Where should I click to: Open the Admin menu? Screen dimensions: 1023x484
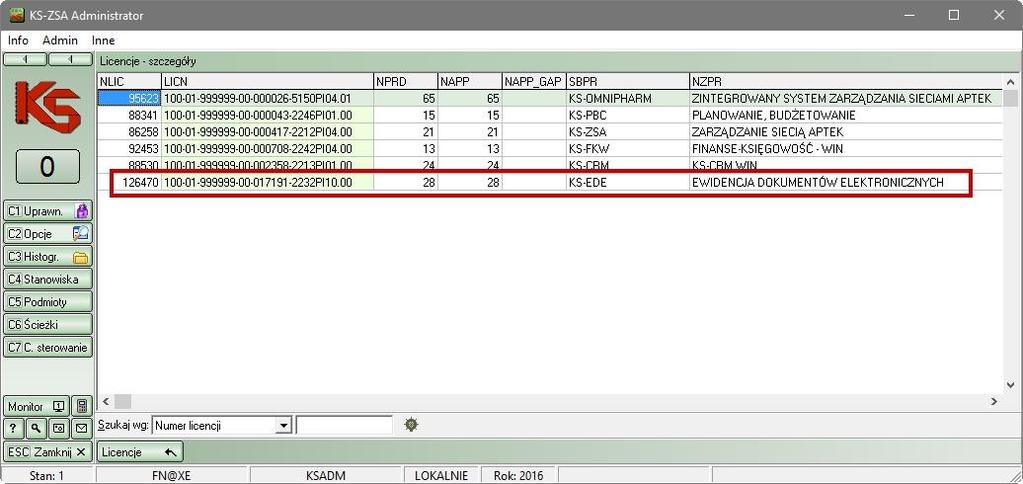point(60,40)
